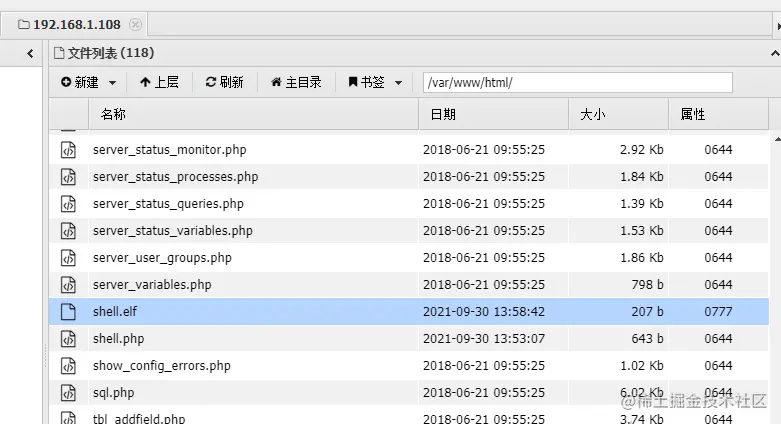Click the file icon of server_user_groups.php
The width and height of the screenshot is (781, 424).
click(68, 258)
